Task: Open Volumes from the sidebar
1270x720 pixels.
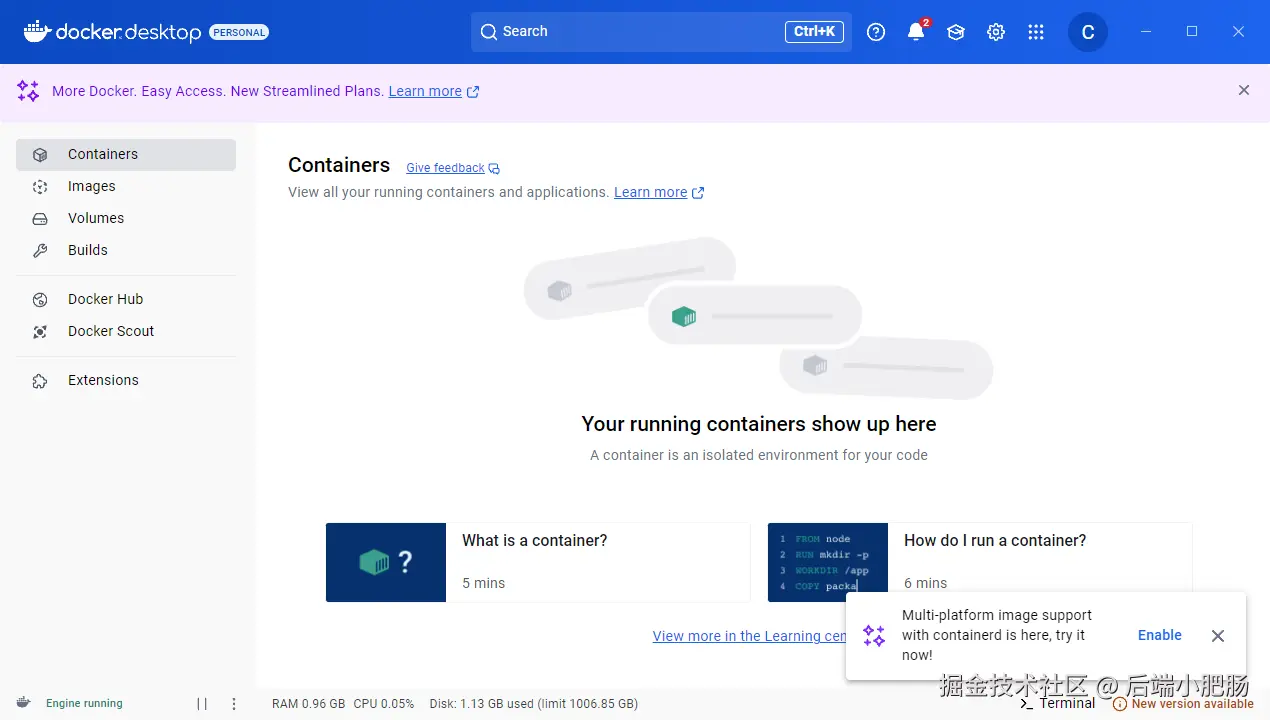Action: [x=126, y=219]
